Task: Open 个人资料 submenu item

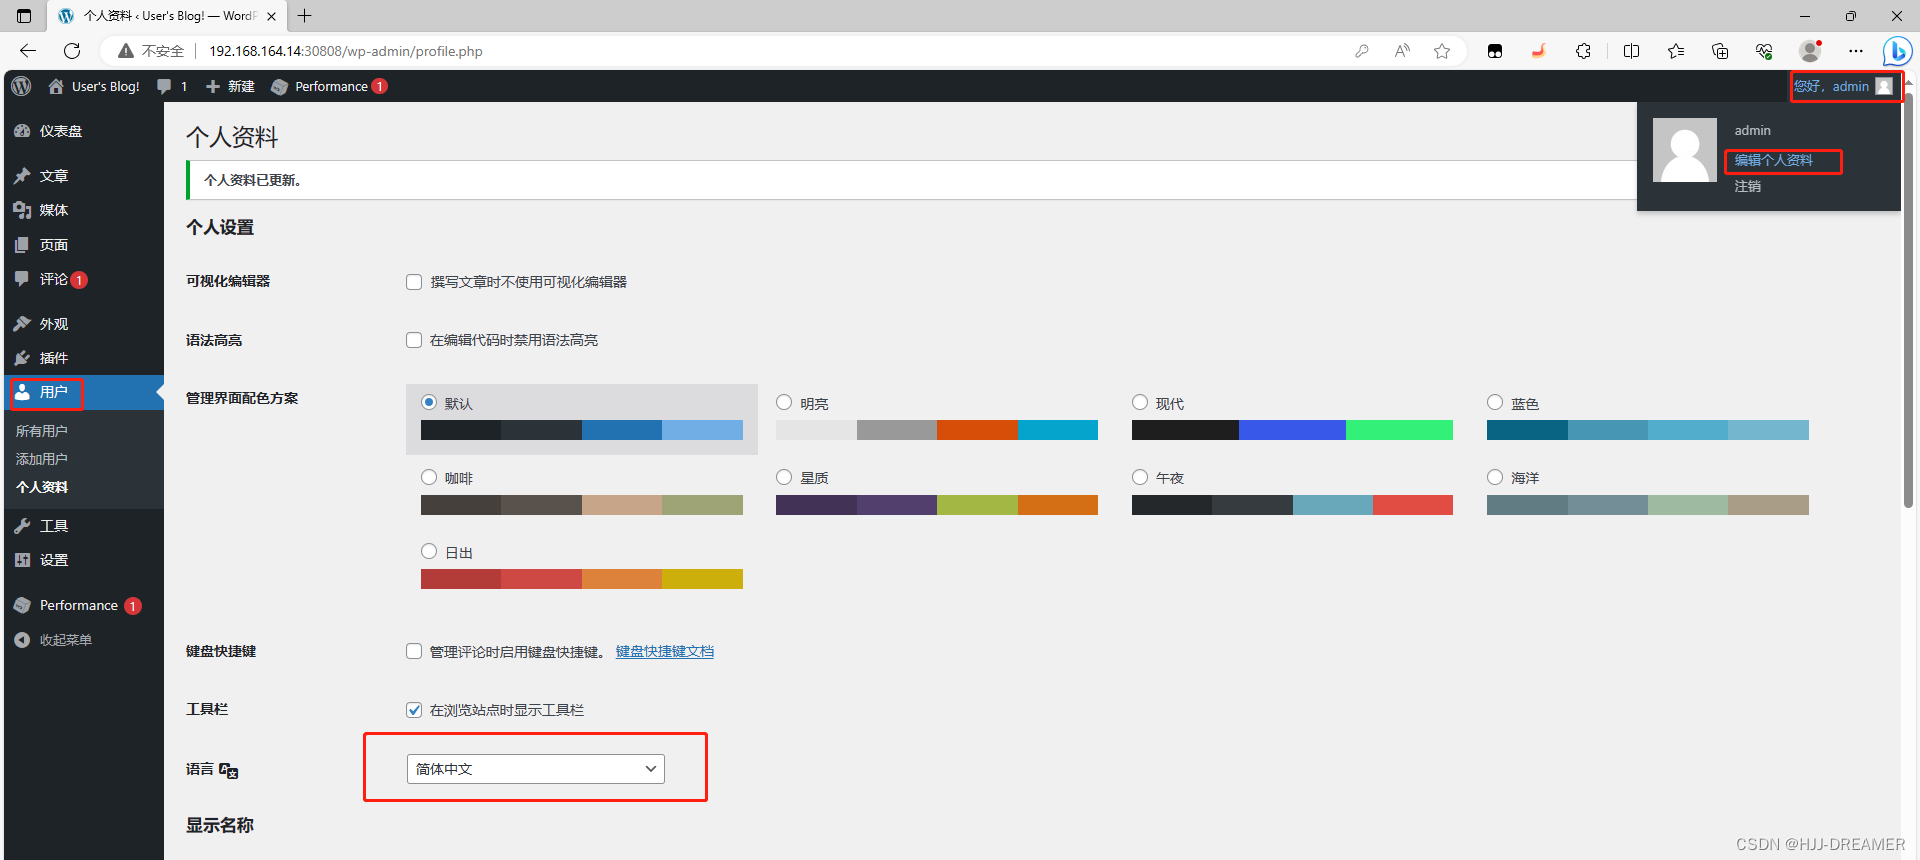Action: [x=42, y=487]
